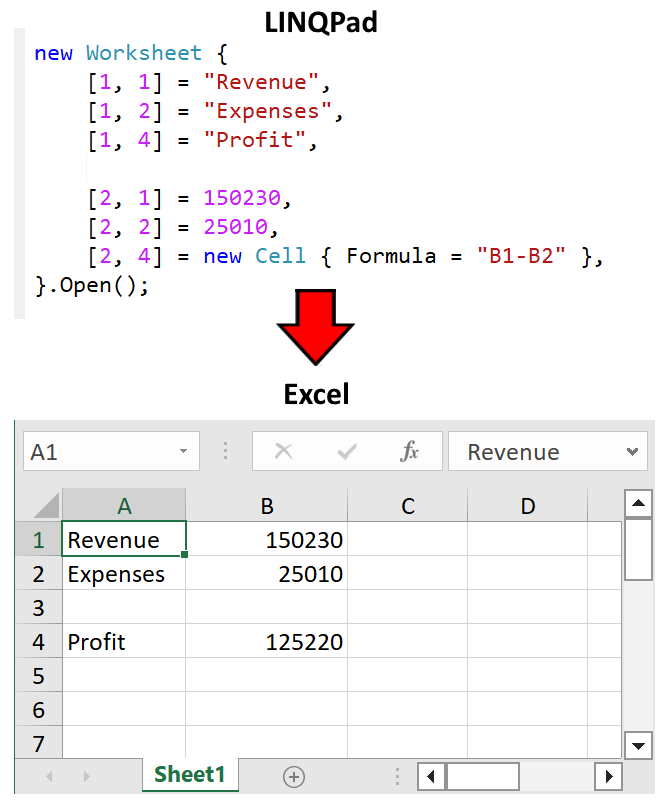Open the Name Box dropdown arrow
Image resolution: width=669 pixels, height=806 pixels.
[183, 451]
